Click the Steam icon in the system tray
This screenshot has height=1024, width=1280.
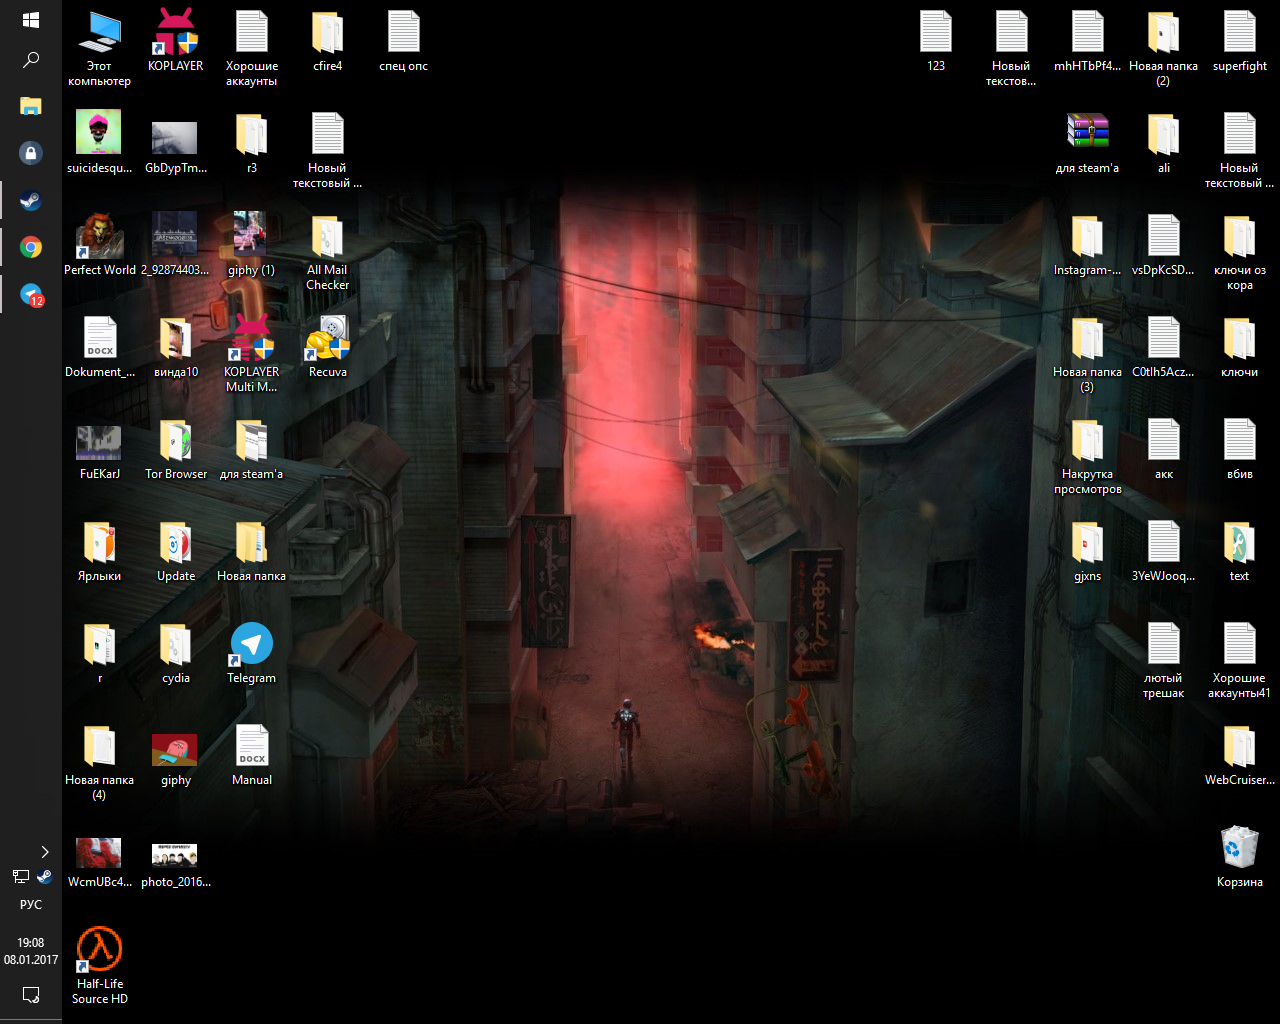[x=44, y=876]
